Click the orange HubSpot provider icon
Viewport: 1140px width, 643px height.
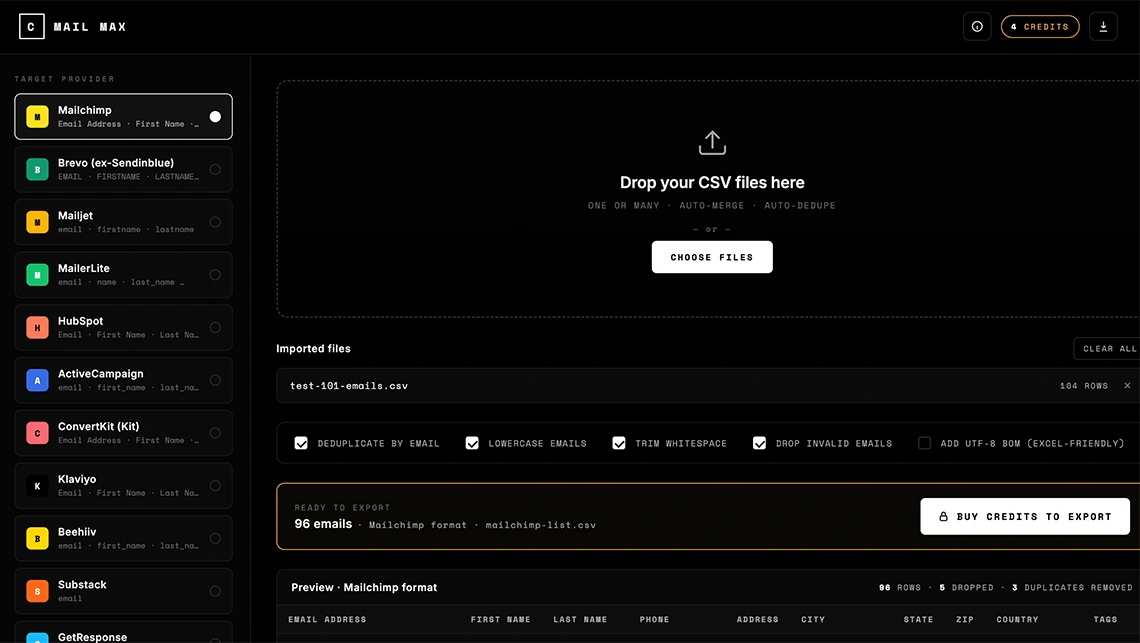pyautogui.click(x=37, y=327)
